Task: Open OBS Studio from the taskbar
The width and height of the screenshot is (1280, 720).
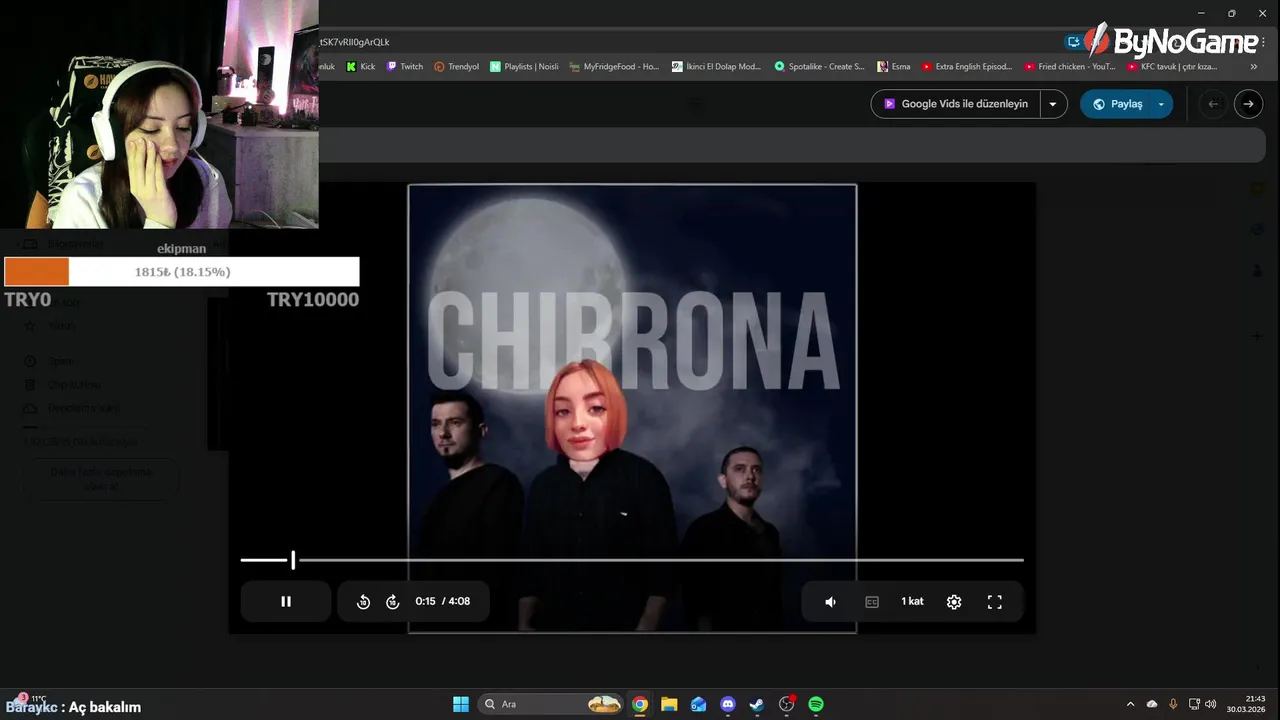Action: click(787, 704)
